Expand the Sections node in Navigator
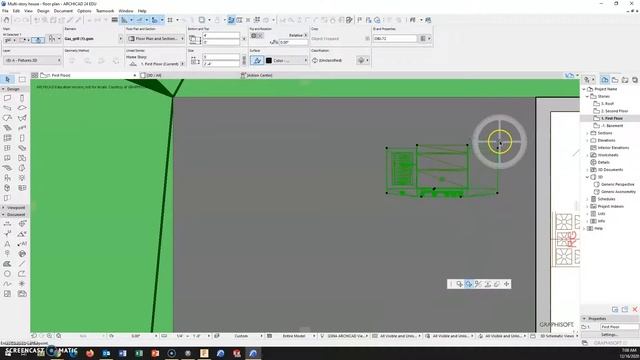Screen dimensions: 640x360 pyautogui.click(x=588, y=133)
